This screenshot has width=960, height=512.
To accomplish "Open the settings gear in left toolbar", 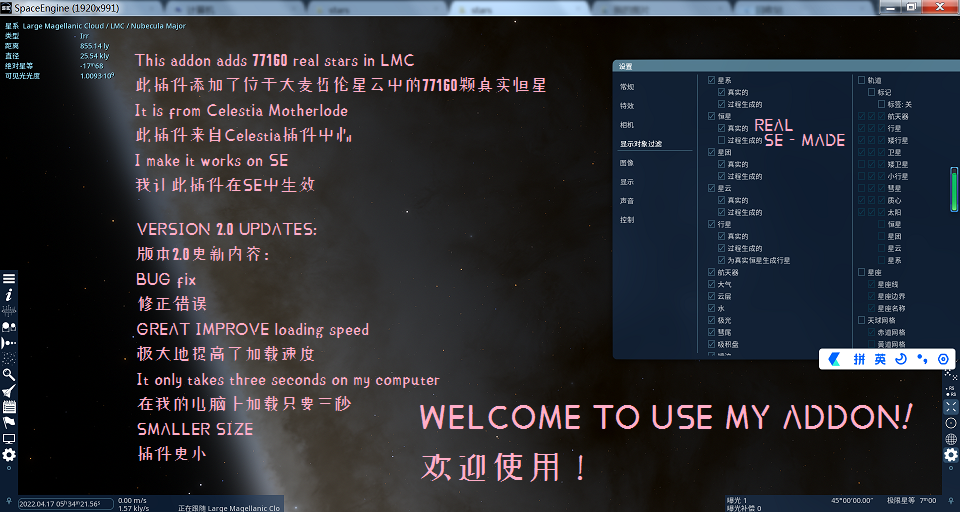I will pos(9,454).
